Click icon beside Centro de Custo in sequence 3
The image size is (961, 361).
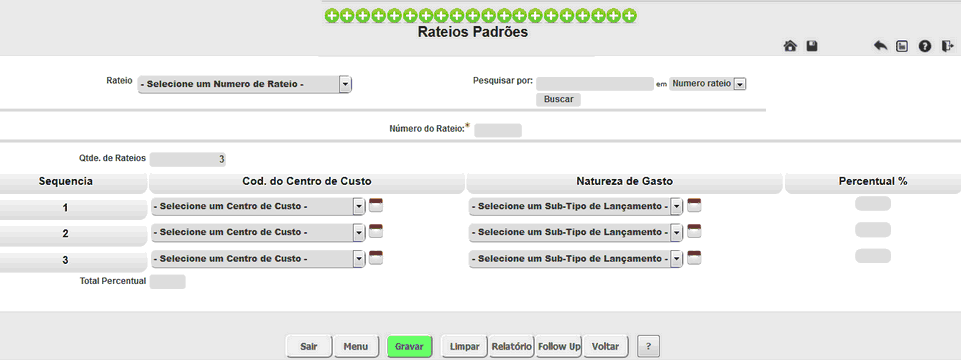(376, 257)
